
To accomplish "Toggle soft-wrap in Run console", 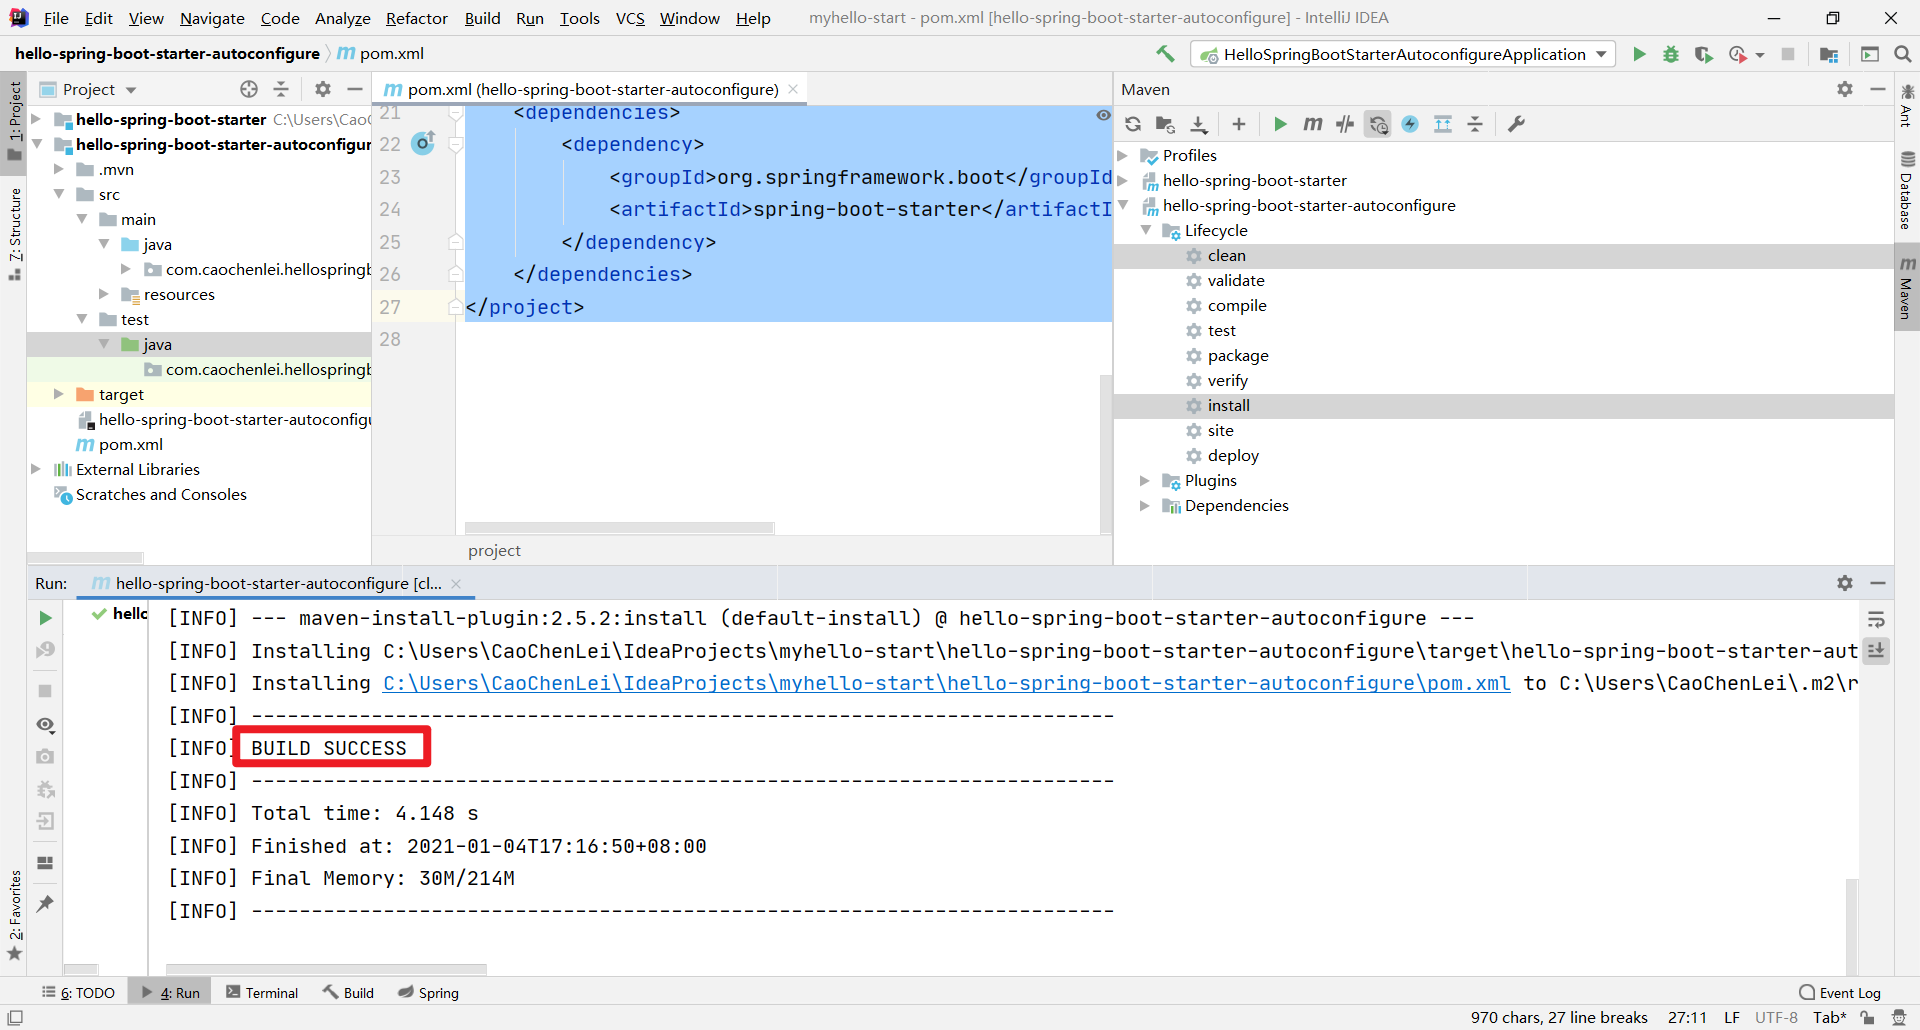I will (x=1877, y=620).
